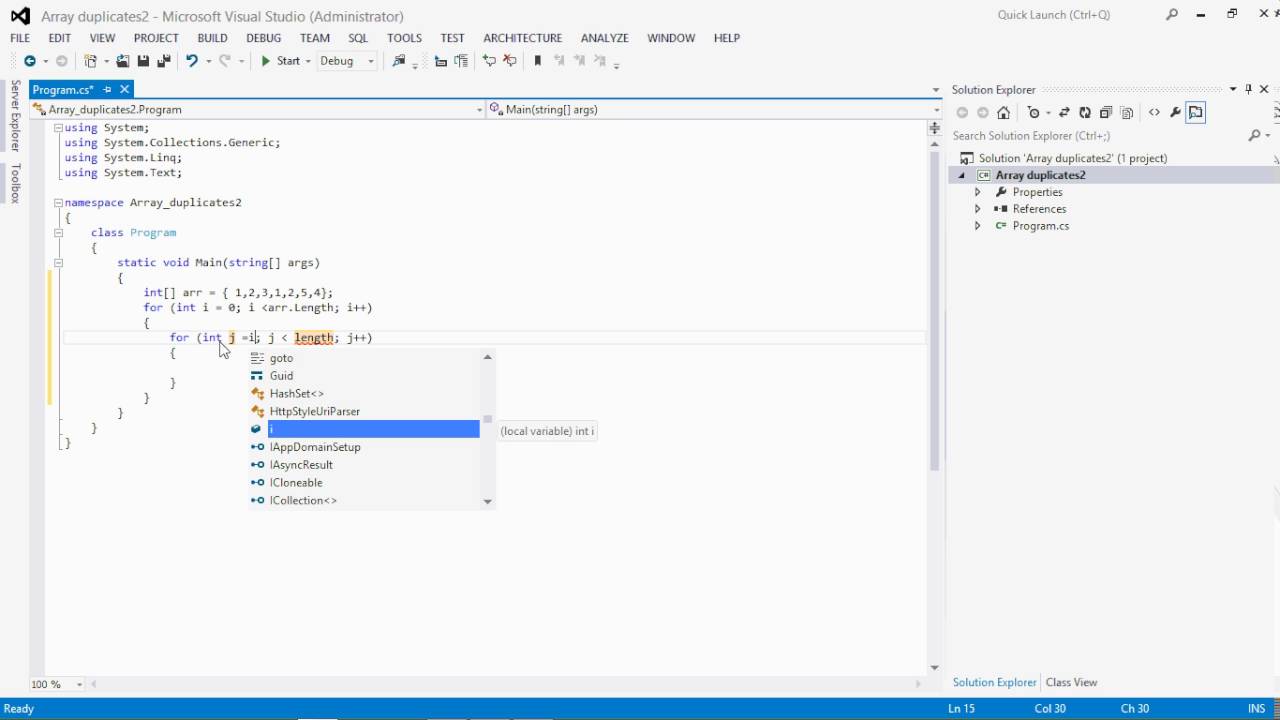1280x720 pixels.
Task: Switch to the Class View tab
Action: (1071, 682)
